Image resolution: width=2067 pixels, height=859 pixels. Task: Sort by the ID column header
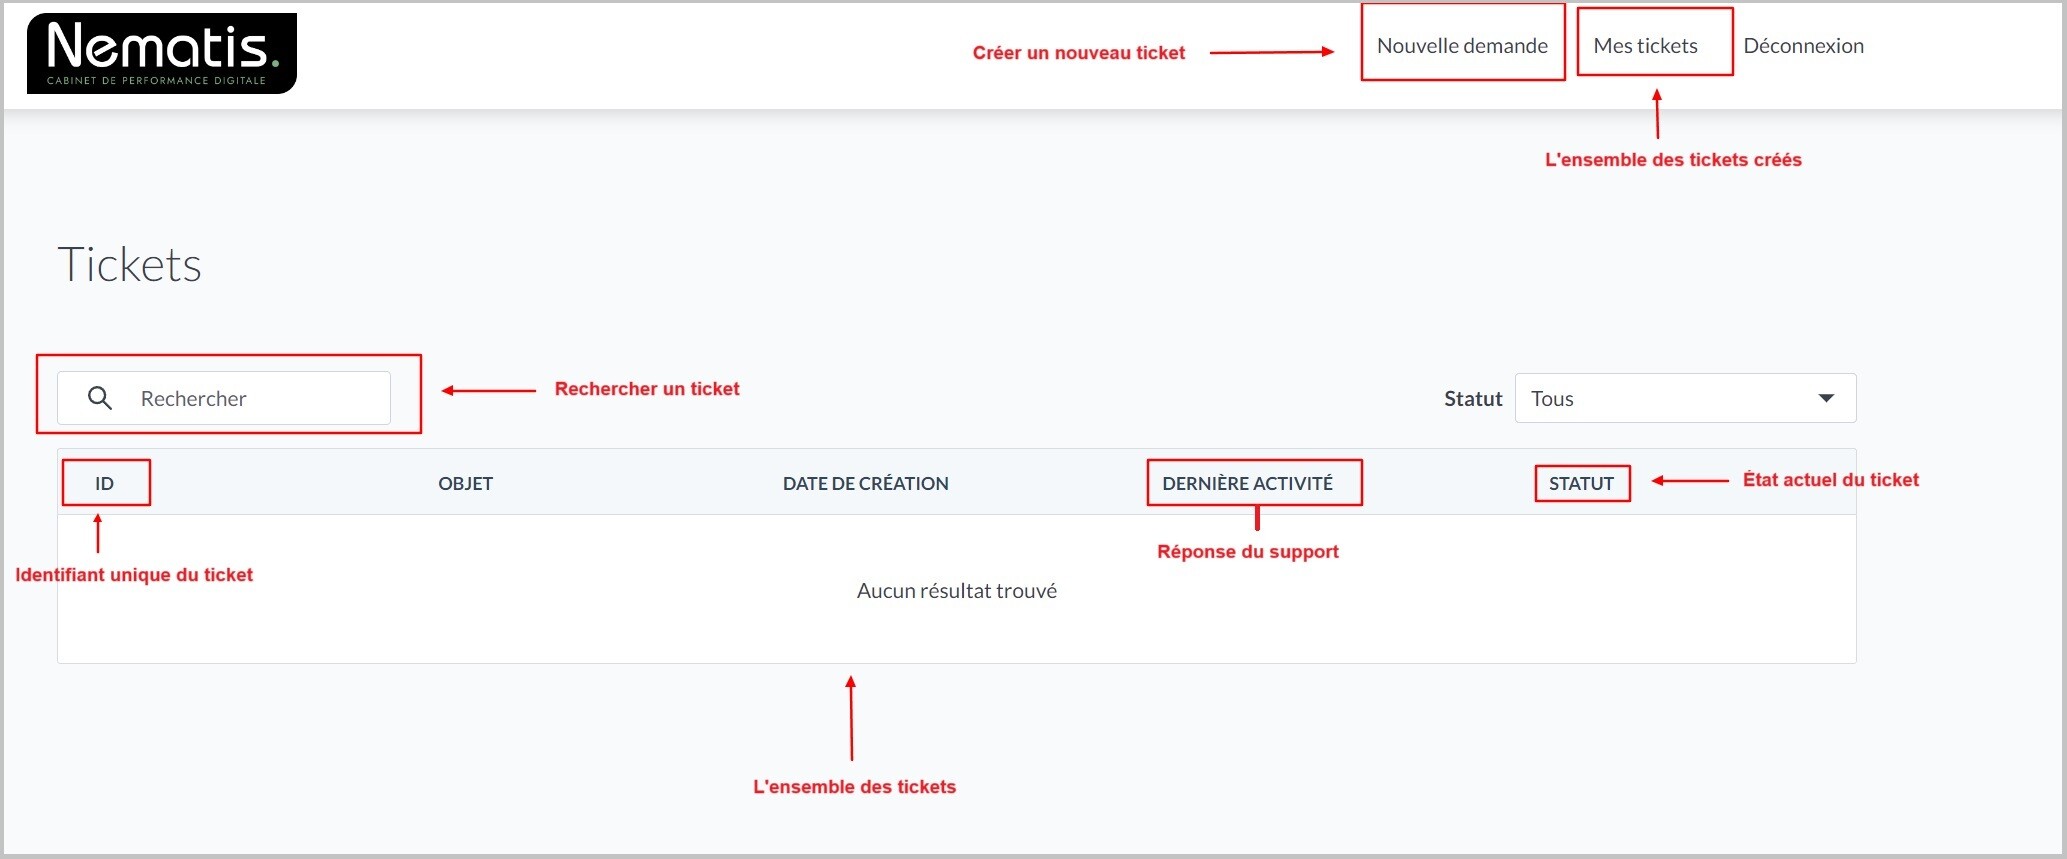point(104,484)
